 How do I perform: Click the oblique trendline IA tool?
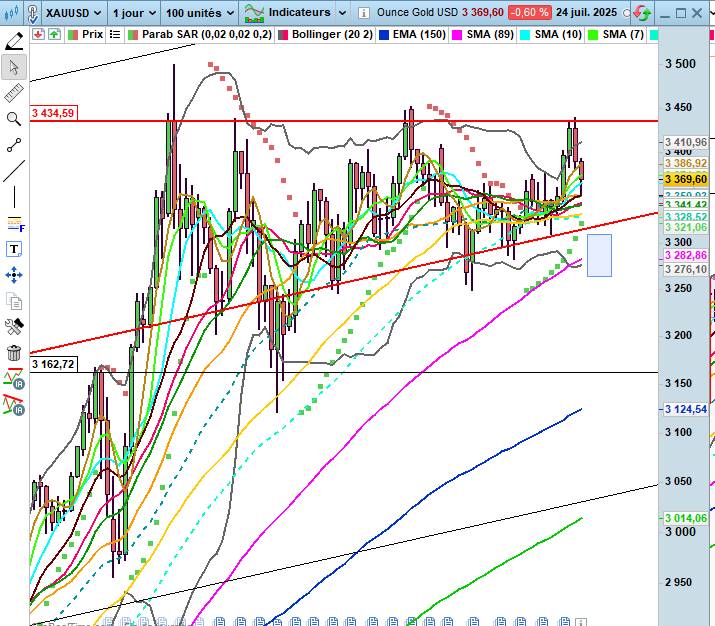[14, 405]
